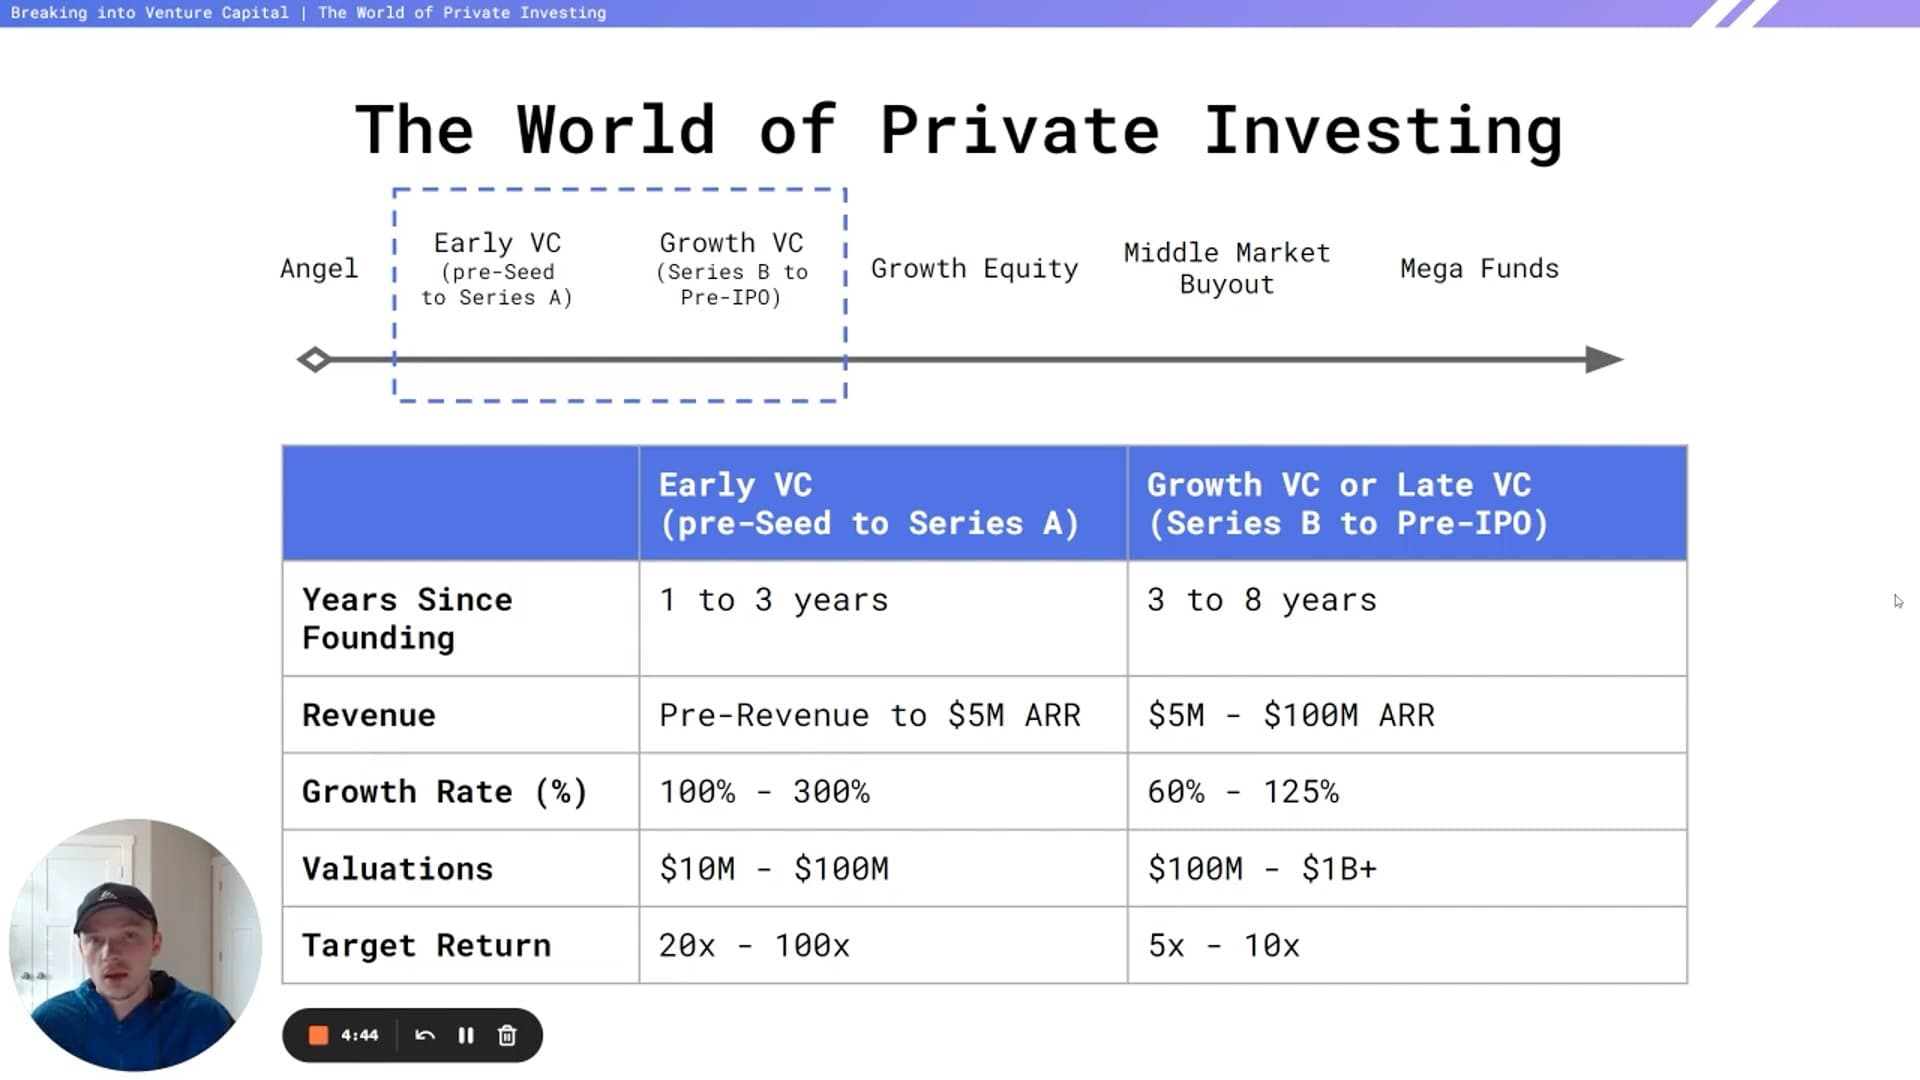The image size is (1920, 1080).
Task: Click the Target Return row label
Action: point(426,946)
